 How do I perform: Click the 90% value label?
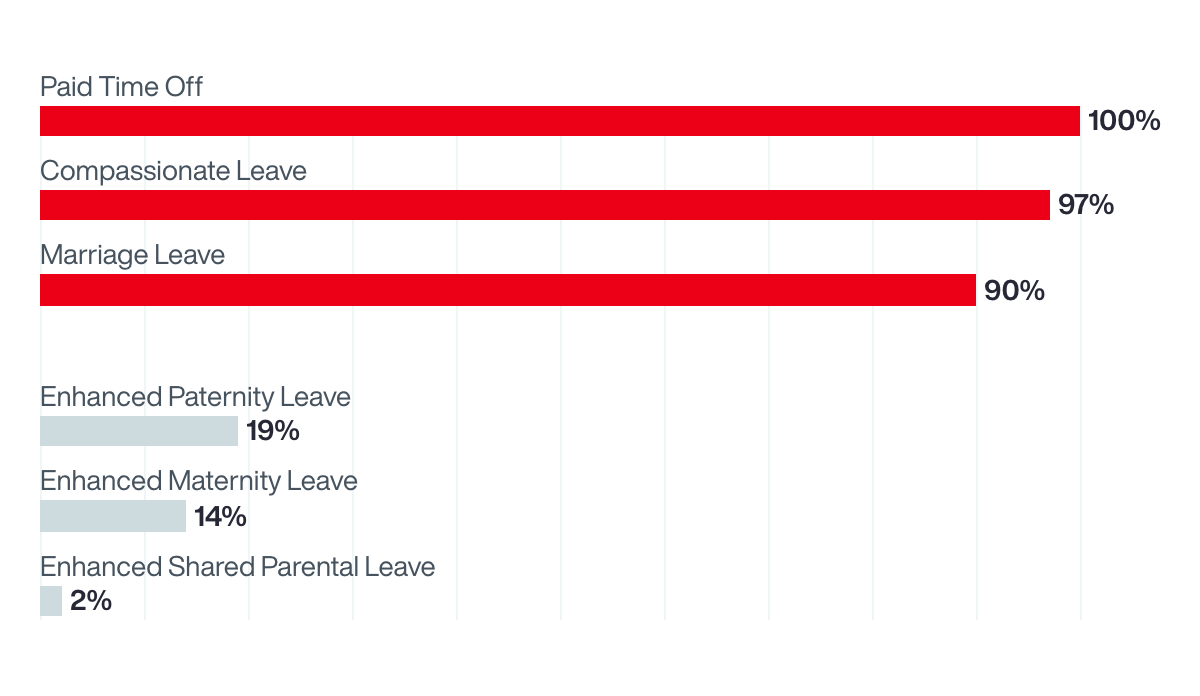[1014, 290]
